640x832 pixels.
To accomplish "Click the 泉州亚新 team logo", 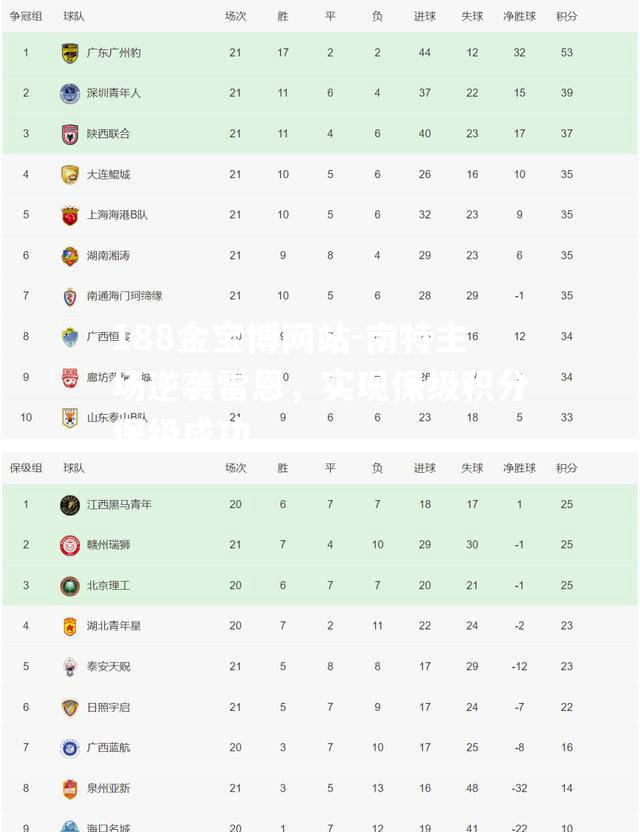I will pos(70,788).
